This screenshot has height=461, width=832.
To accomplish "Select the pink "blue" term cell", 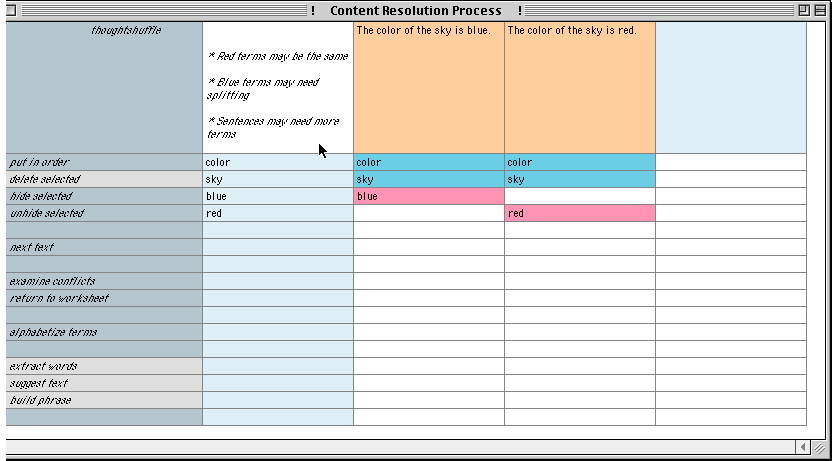I will point(428,196).
